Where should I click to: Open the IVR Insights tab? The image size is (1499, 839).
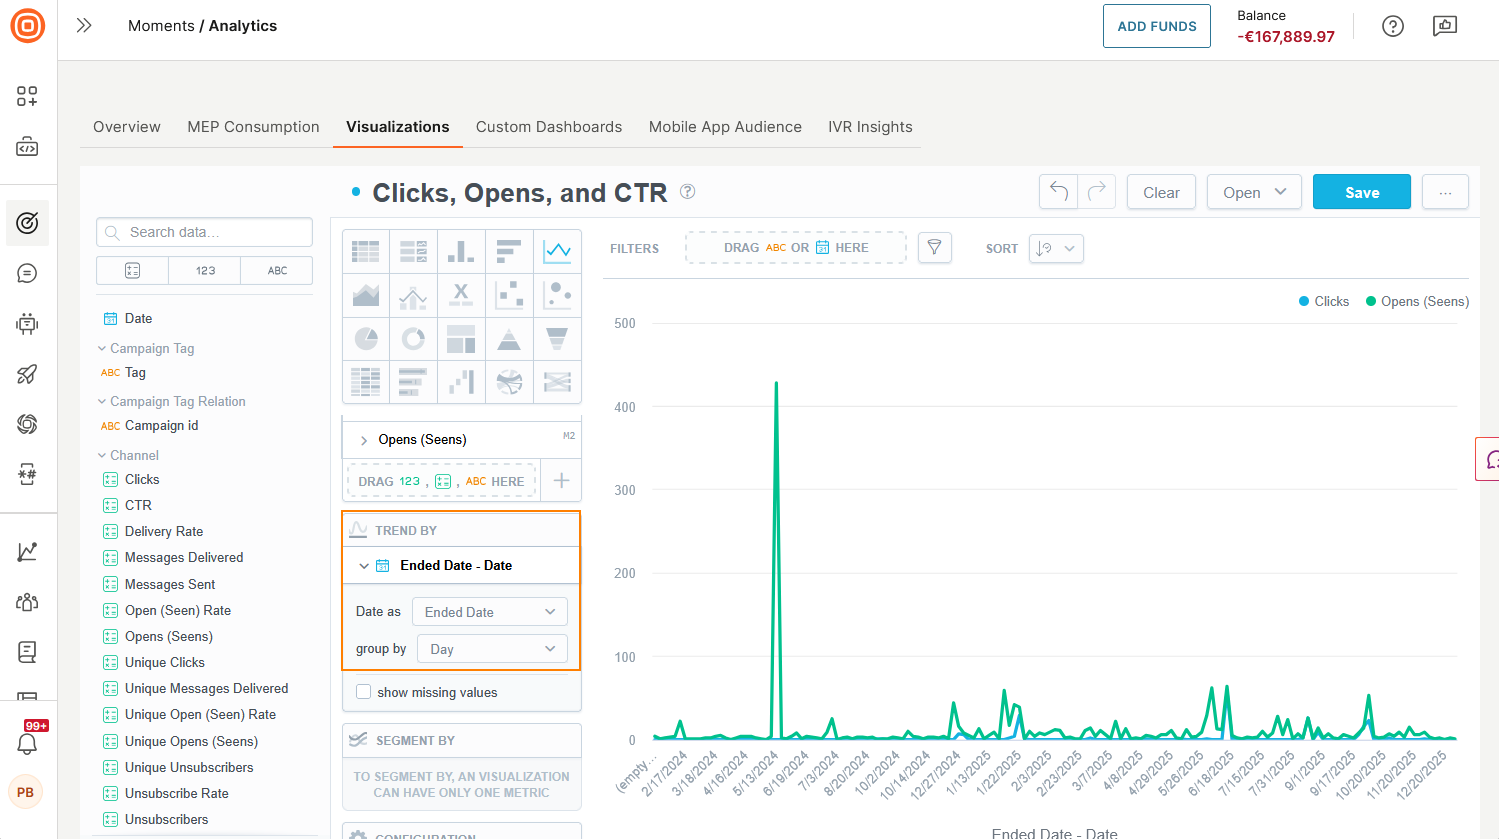point(870,127)
